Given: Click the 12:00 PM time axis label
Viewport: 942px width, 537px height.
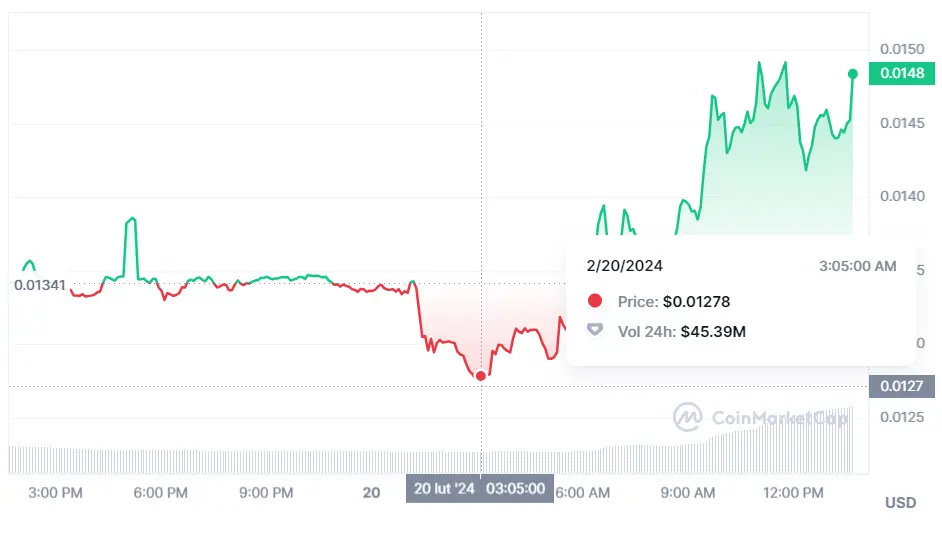Looking at the screenshot, I should point(793,493).
